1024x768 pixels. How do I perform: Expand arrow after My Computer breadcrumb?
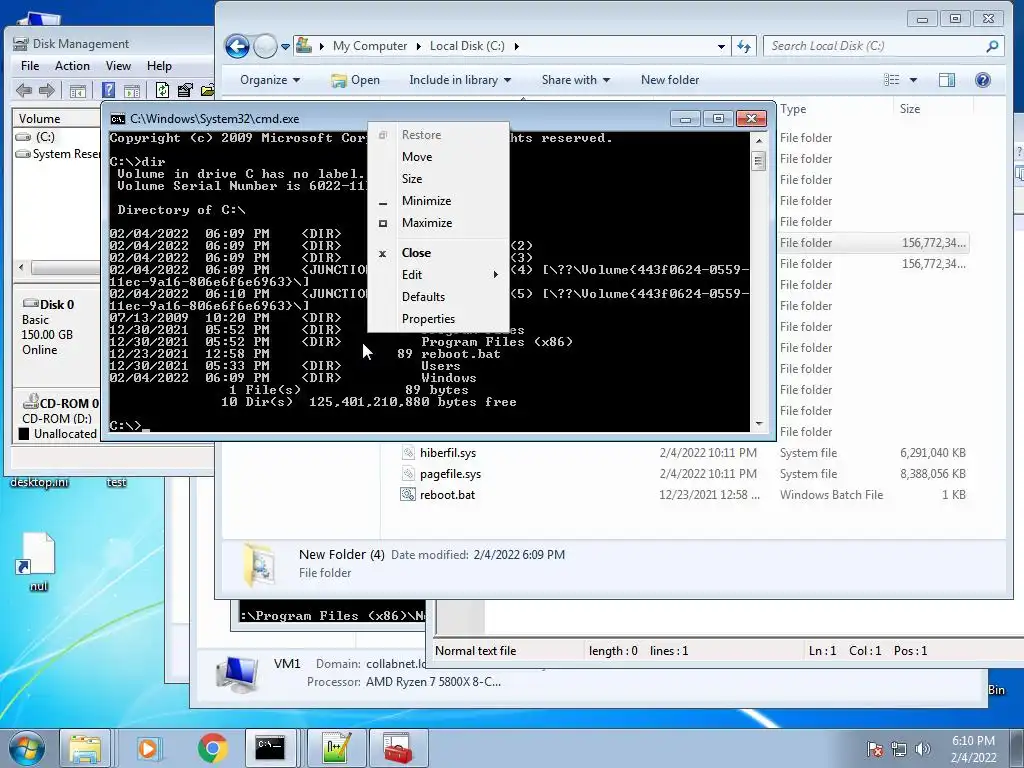point(419,46)
